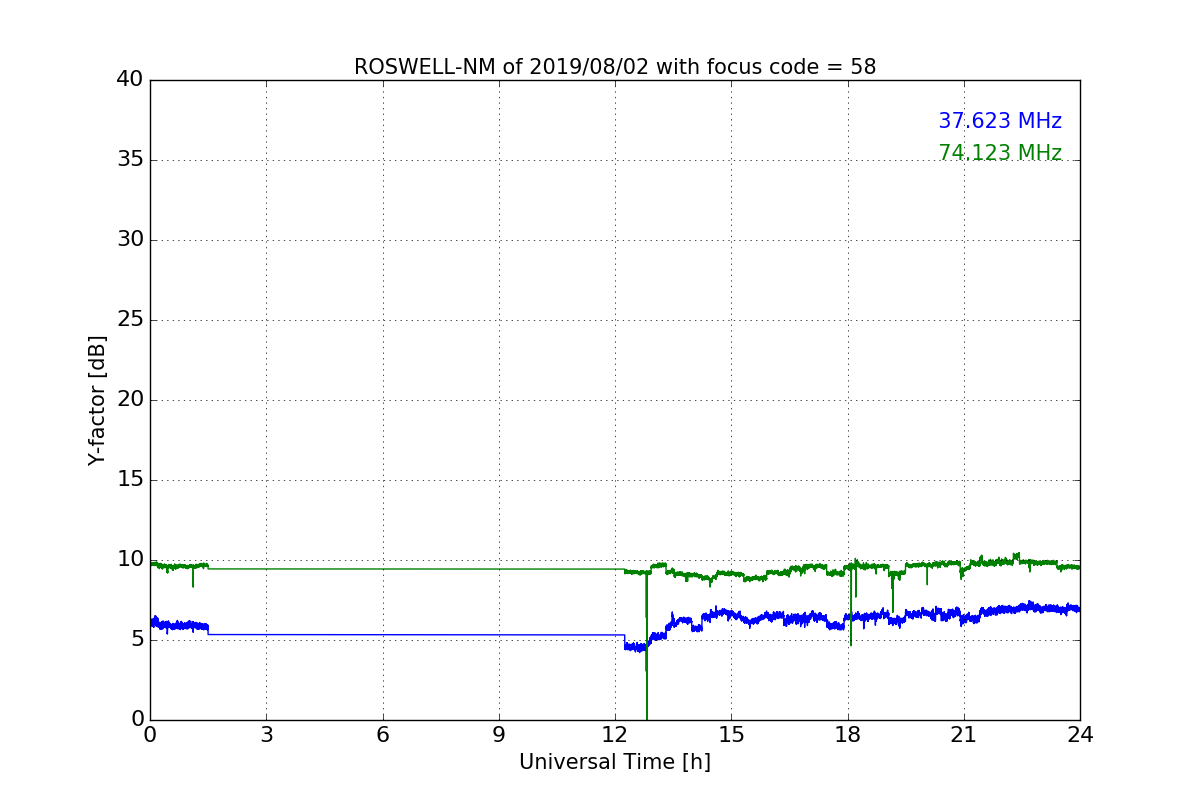The width and height of the screenshot is (1200, 800).
Task: Click the y-axis tick label '30'
Action: tap(130, 239)
